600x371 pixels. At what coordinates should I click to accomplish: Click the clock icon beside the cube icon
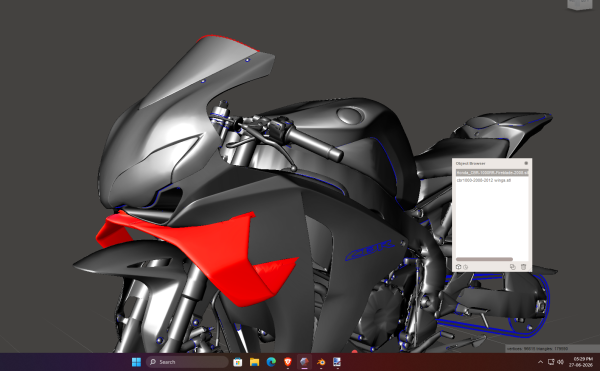tap(465, 267)
